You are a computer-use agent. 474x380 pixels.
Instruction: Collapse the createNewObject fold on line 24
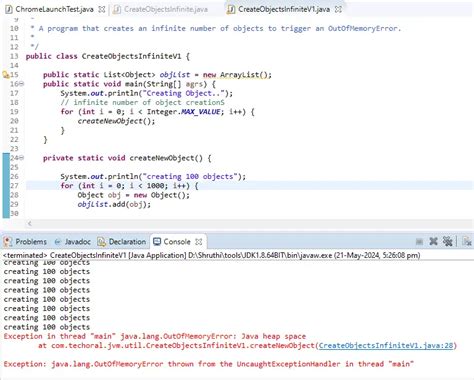click(x=22, y=158)
